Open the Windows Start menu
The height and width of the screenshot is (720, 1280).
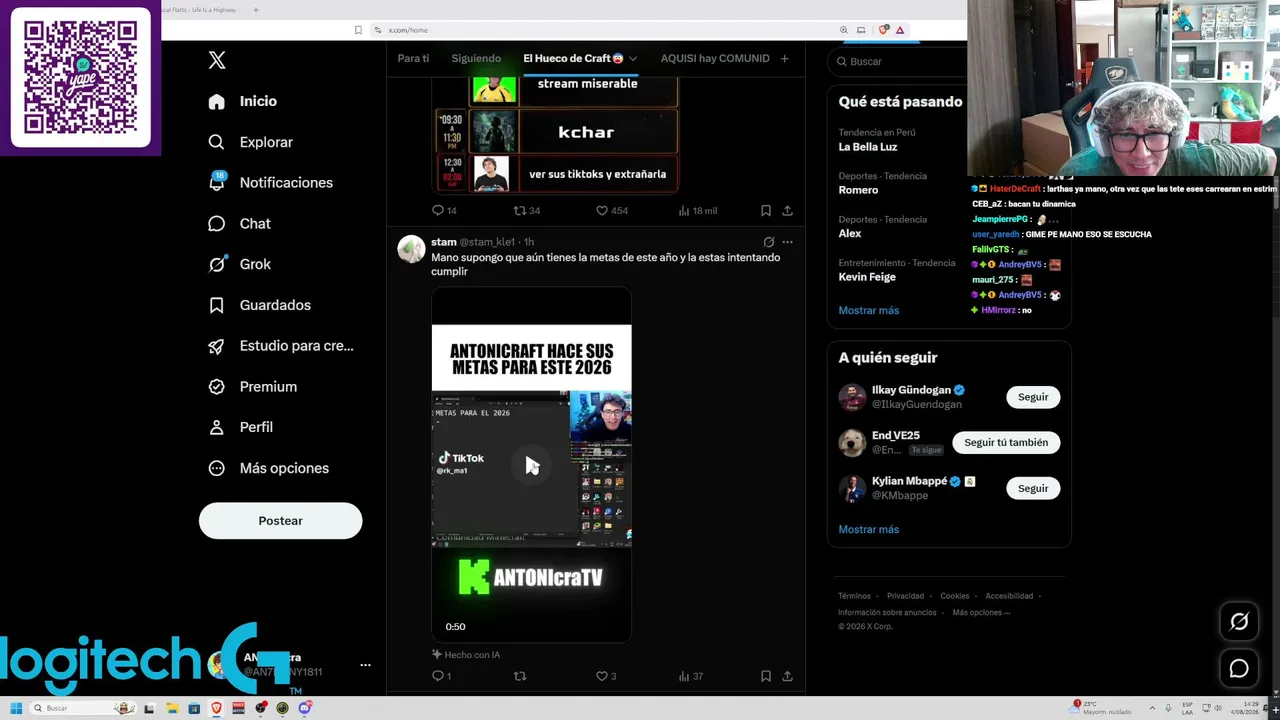[x=16, y=709]
